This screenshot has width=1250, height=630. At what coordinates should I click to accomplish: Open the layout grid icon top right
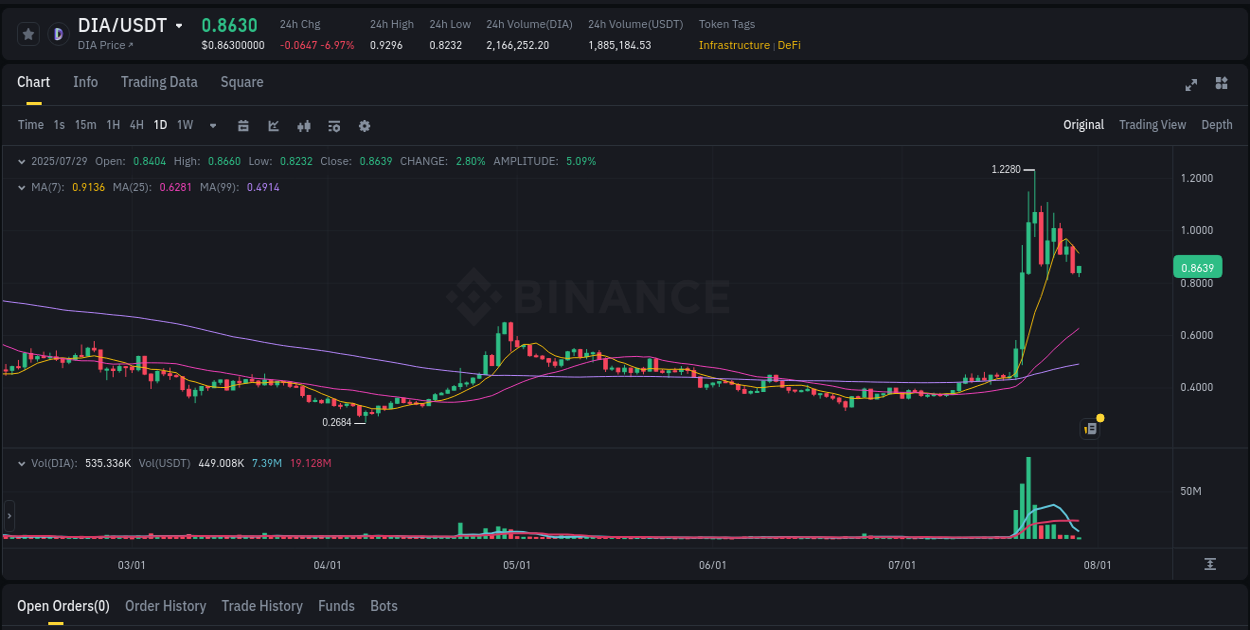coord(1222,85)
